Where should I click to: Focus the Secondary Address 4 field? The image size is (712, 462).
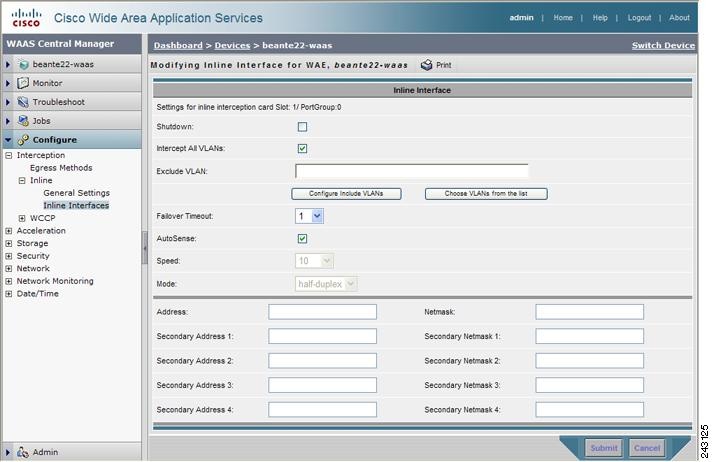pos(322,409)
